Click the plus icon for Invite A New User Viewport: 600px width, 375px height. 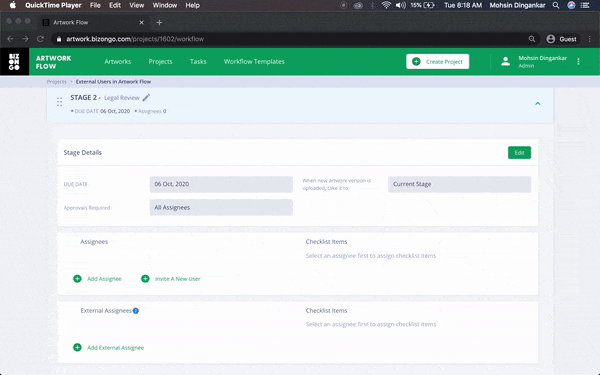[x=145, y=279]
